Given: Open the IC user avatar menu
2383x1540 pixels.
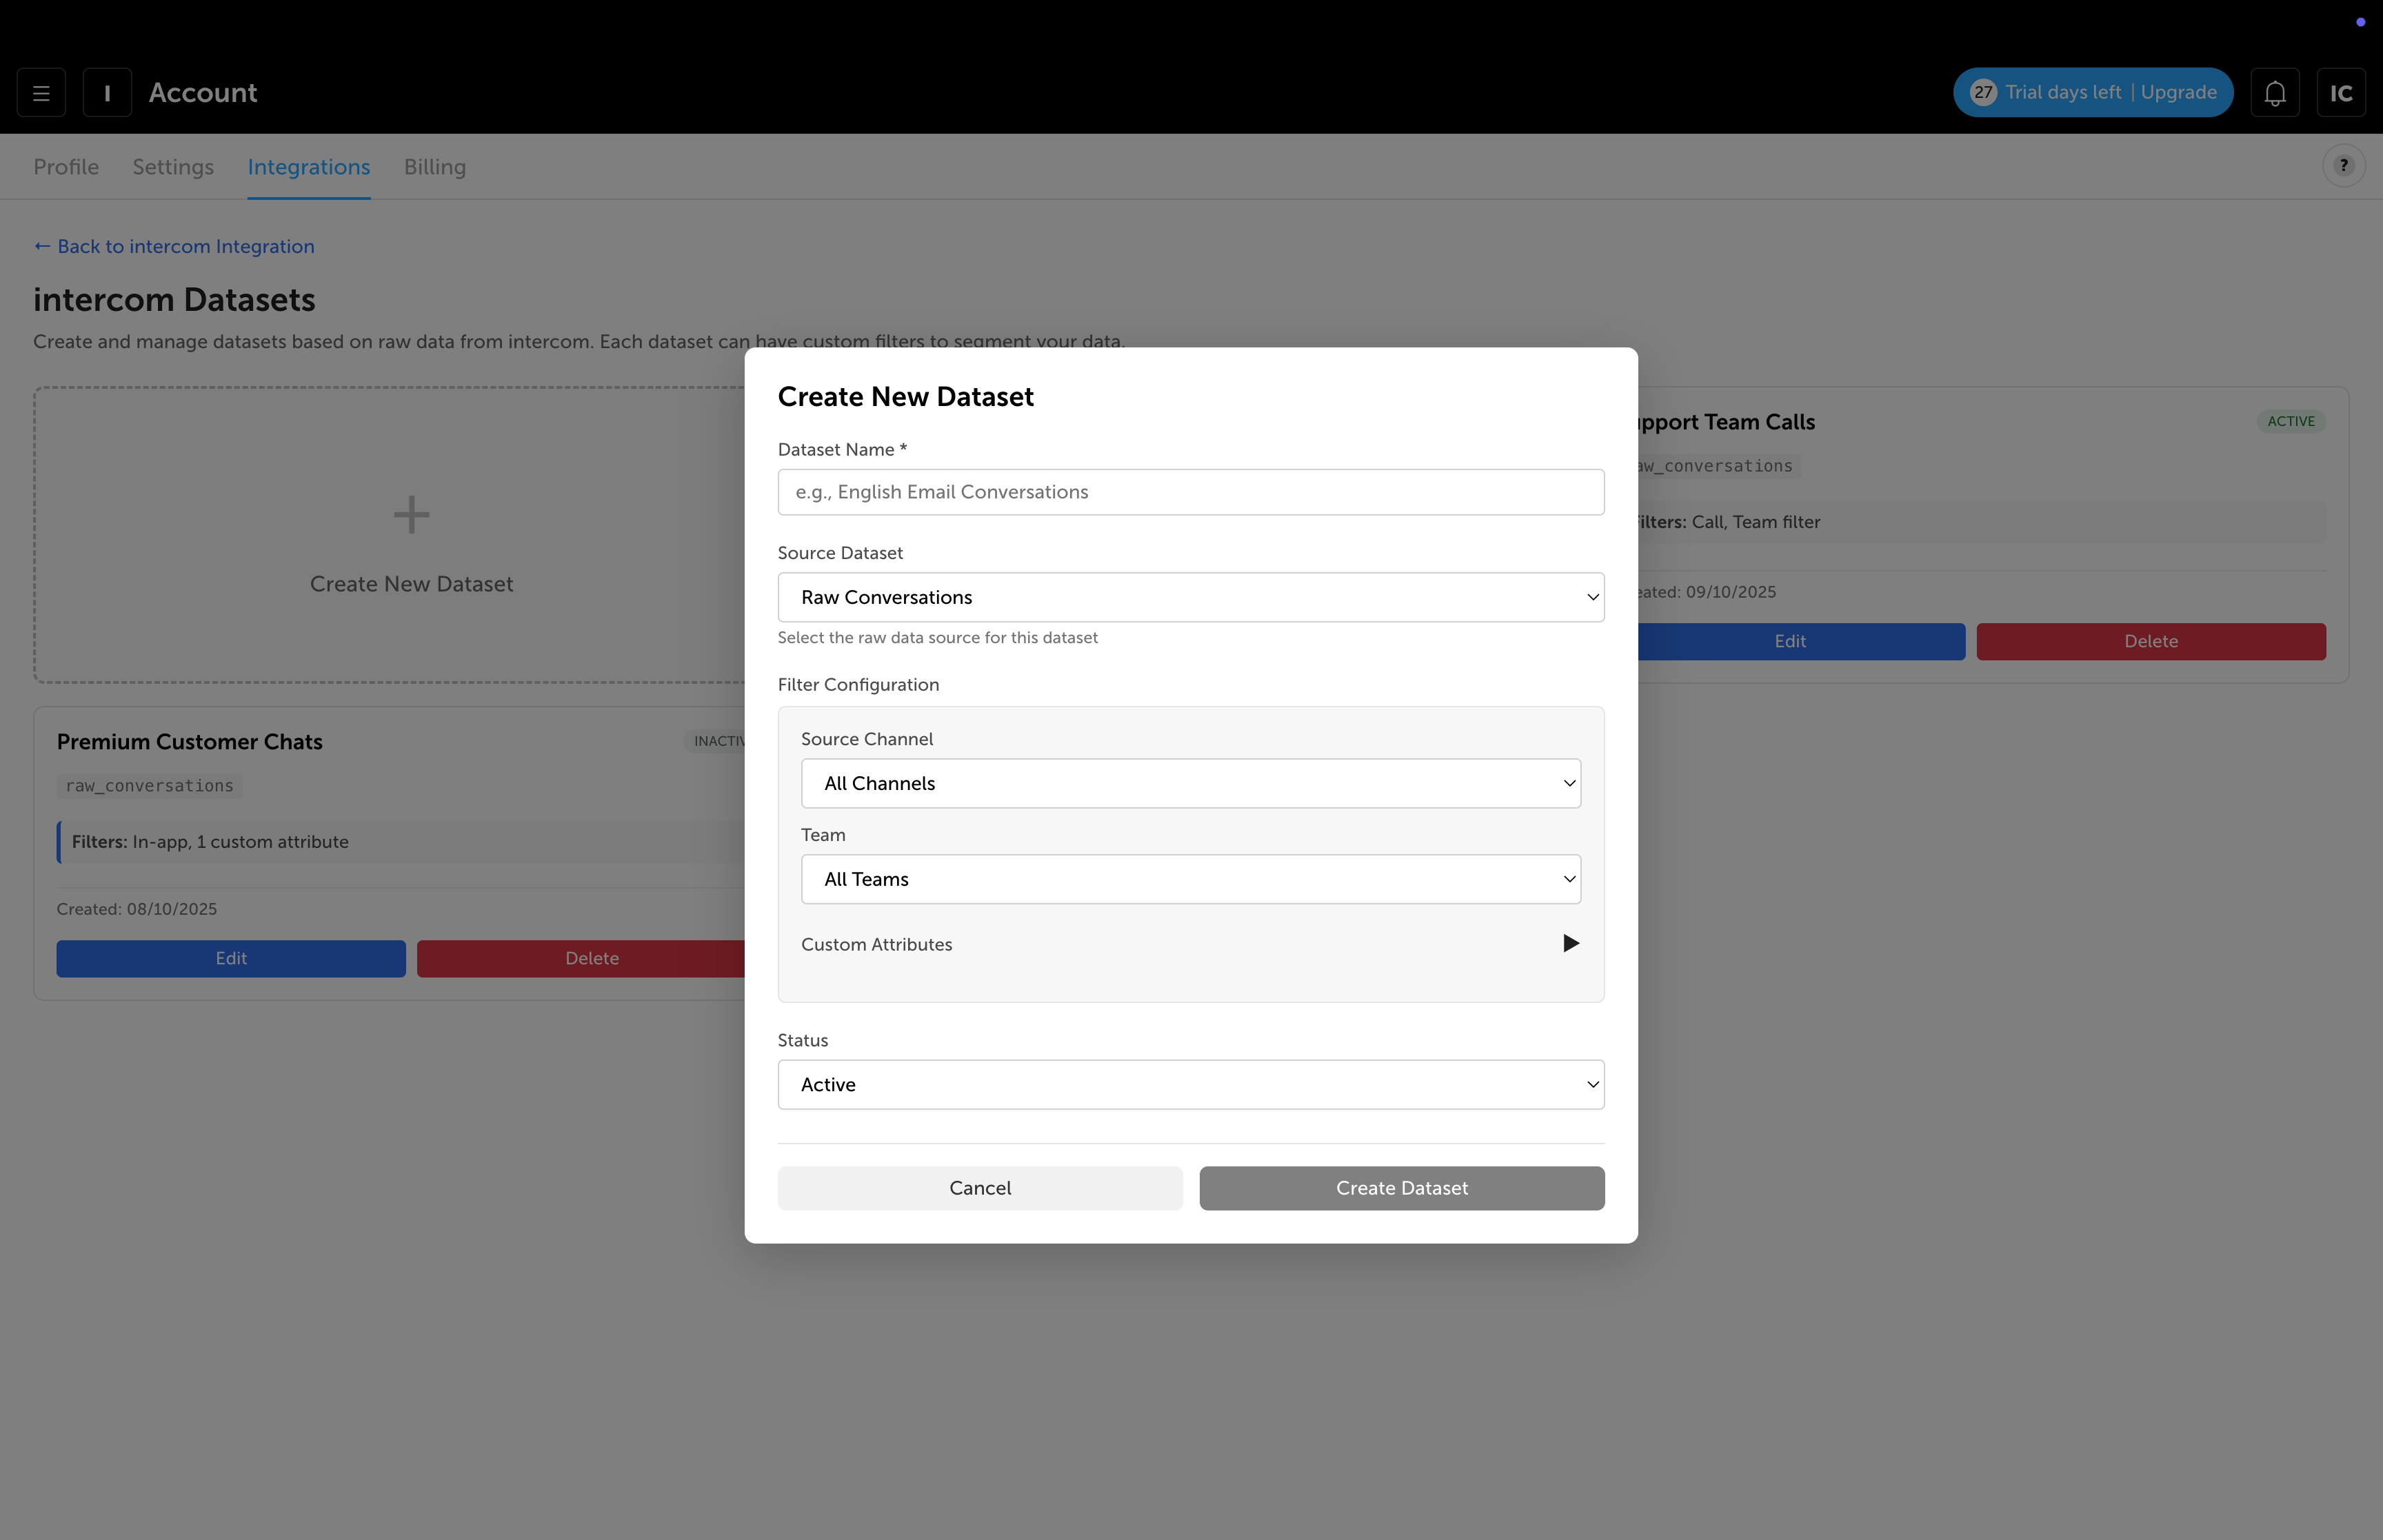Looking at the screenshot, I should (x=2341, y=93).
